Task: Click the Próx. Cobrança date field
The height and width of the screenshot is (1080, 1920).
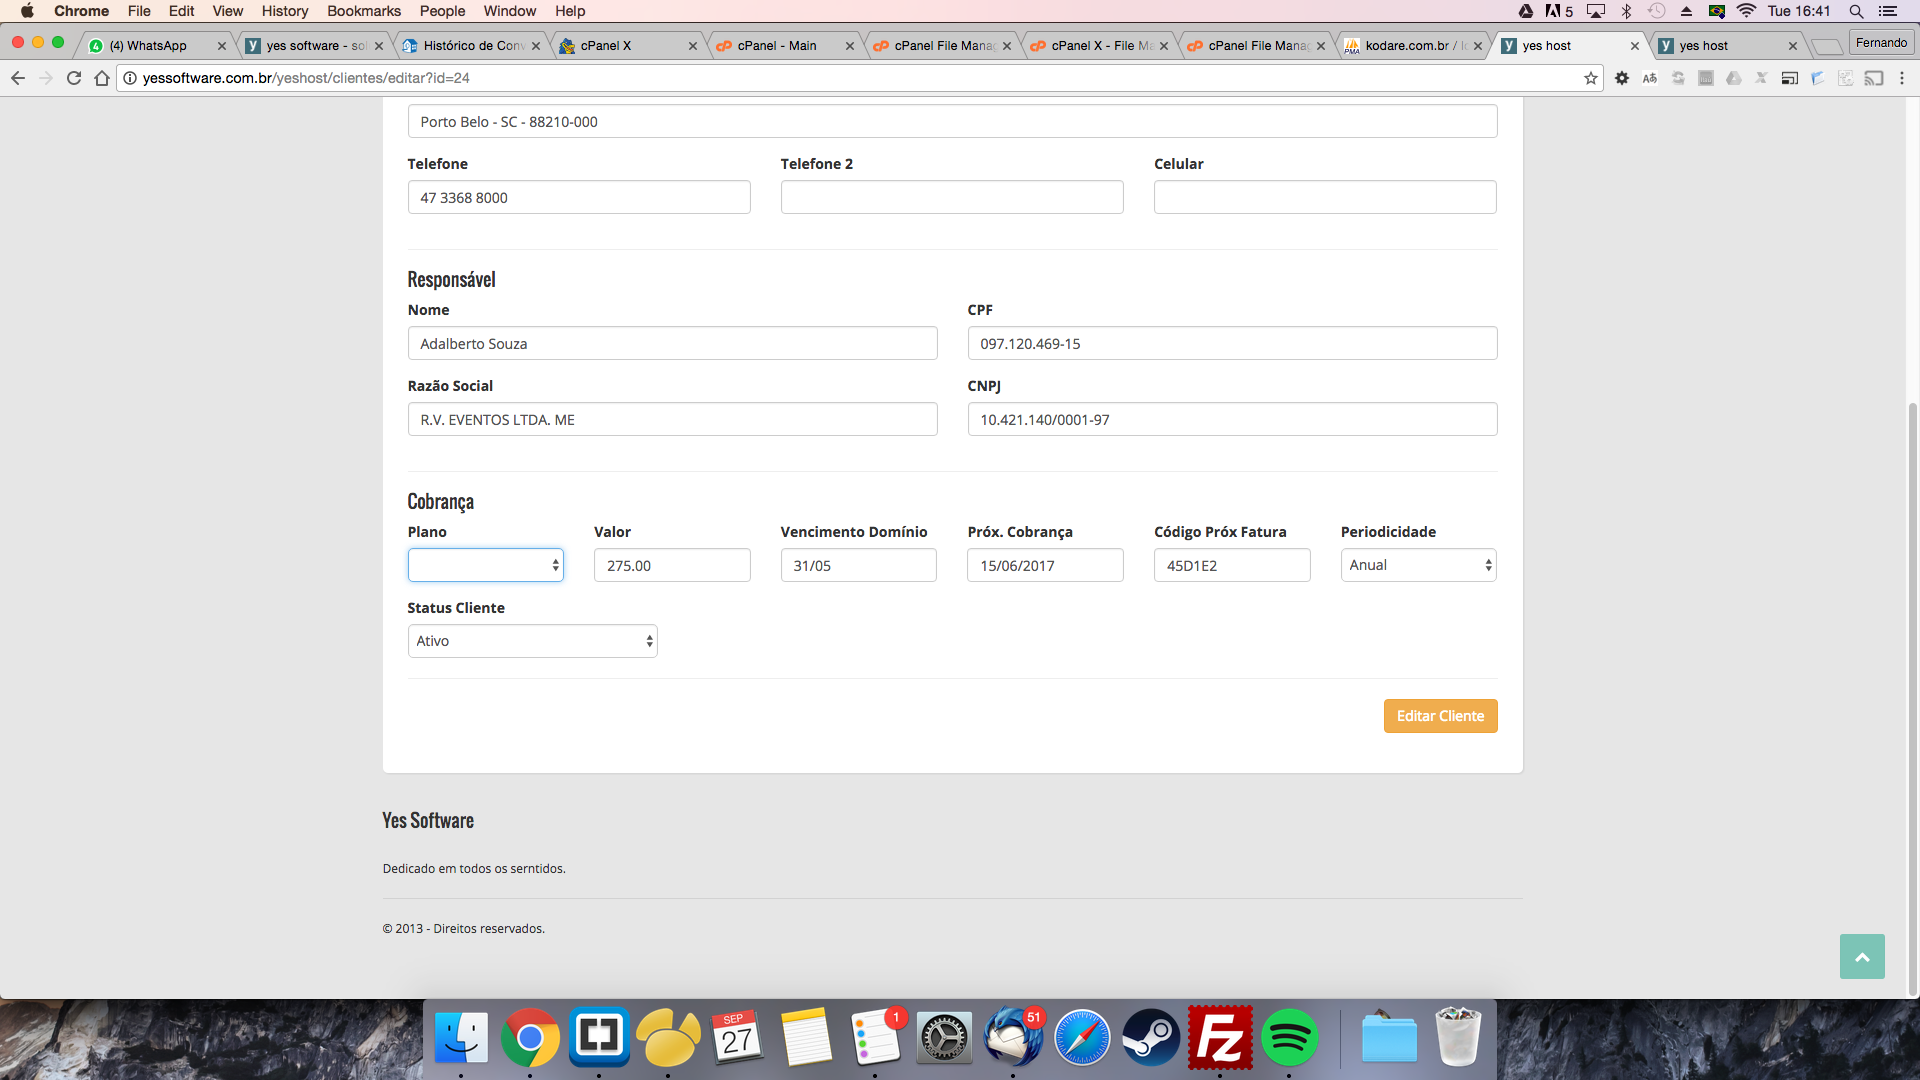Action: coord(1044,565)
